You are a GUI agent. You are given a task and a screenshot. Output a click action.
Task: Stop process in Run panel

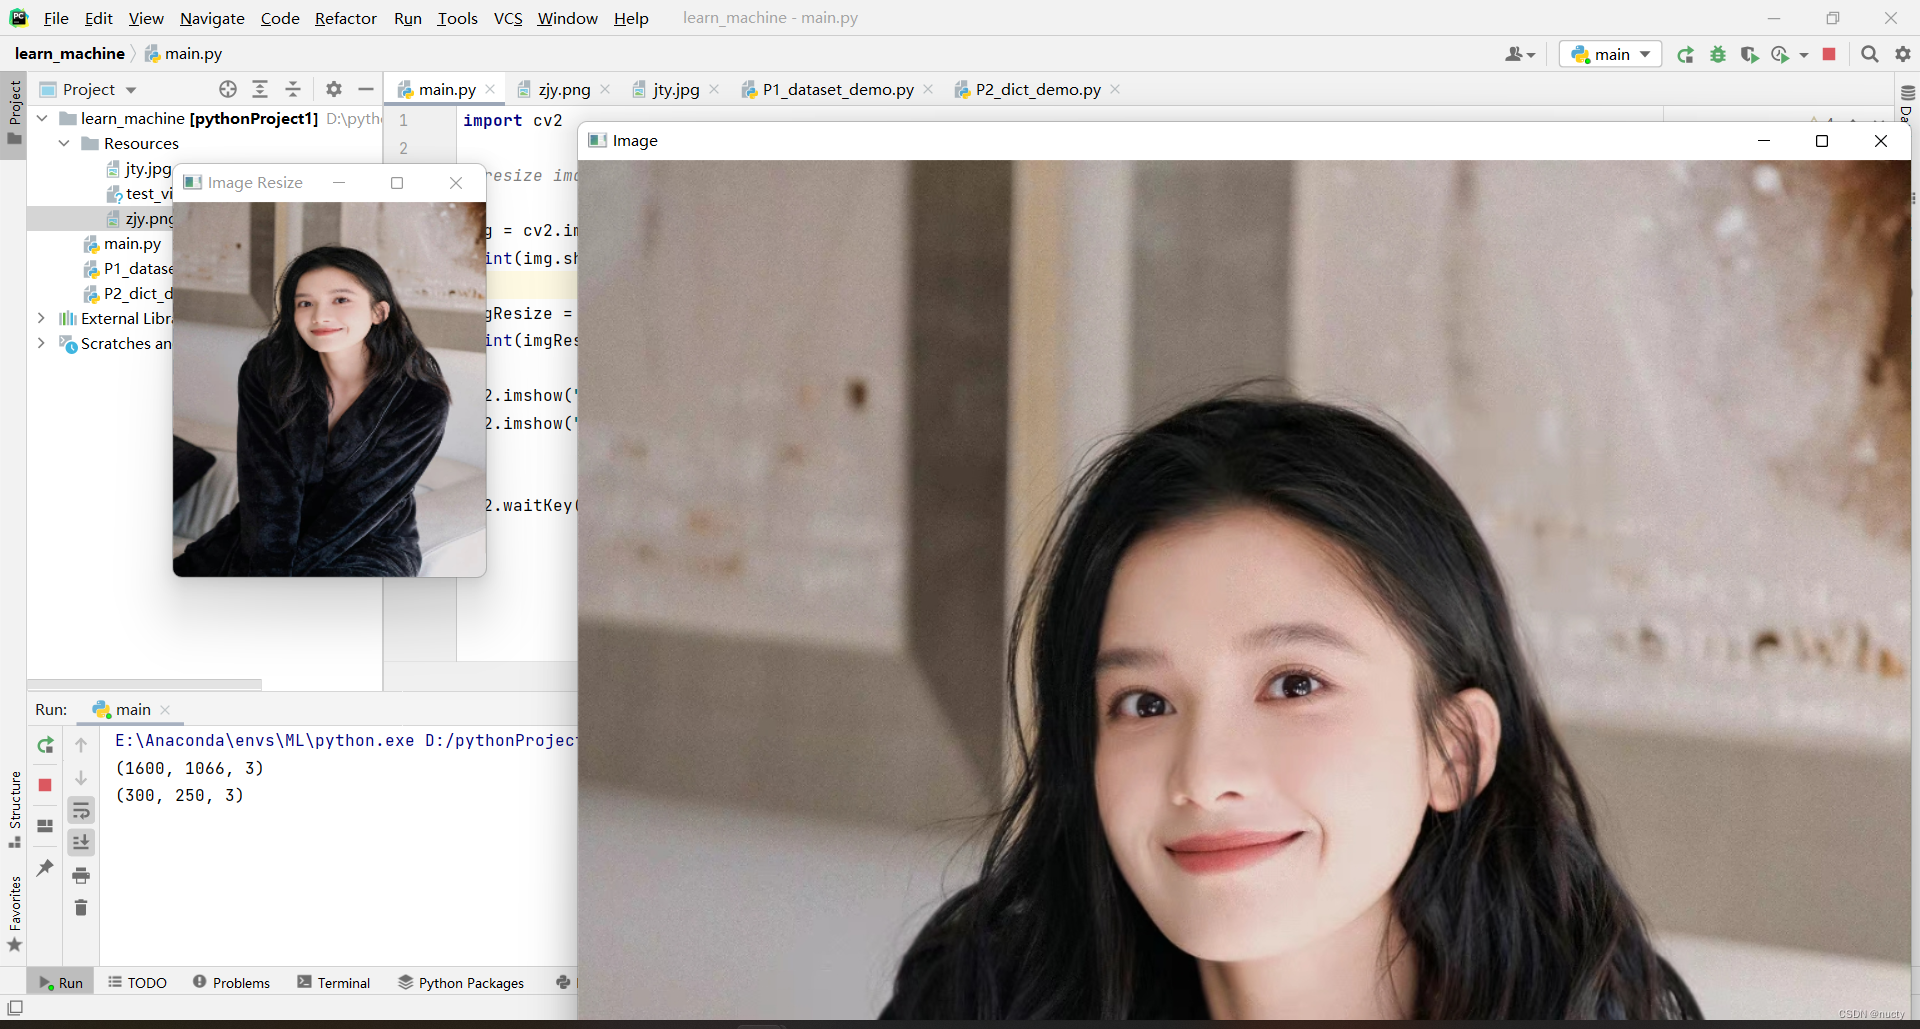click(x=45, y=785)
